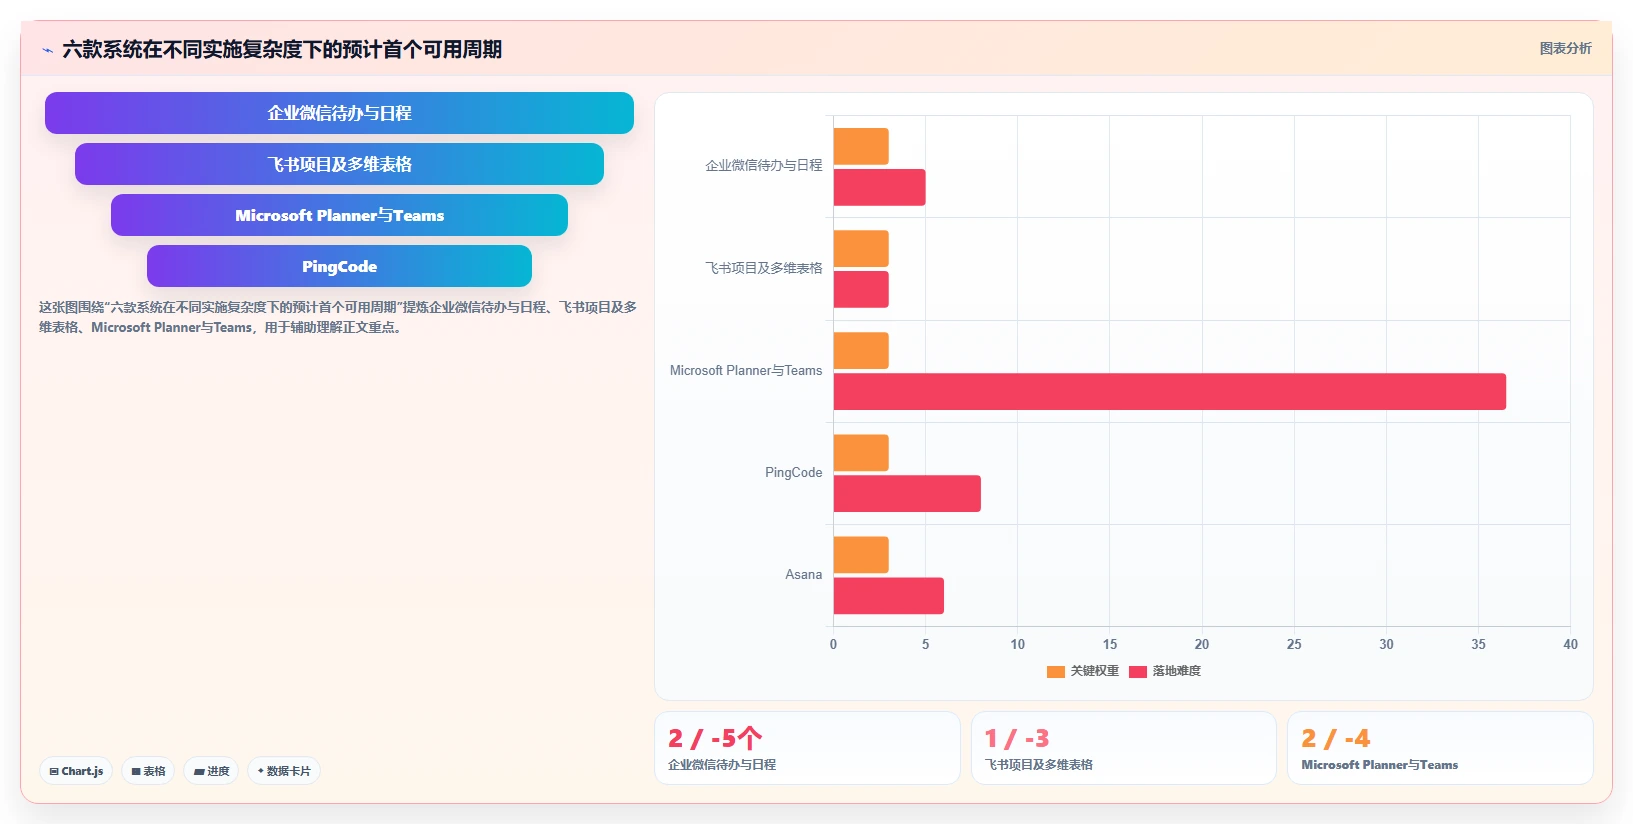The image size is (1633, 824).
Task: Click the orange bar for Asana
Action: click(861, 555)
